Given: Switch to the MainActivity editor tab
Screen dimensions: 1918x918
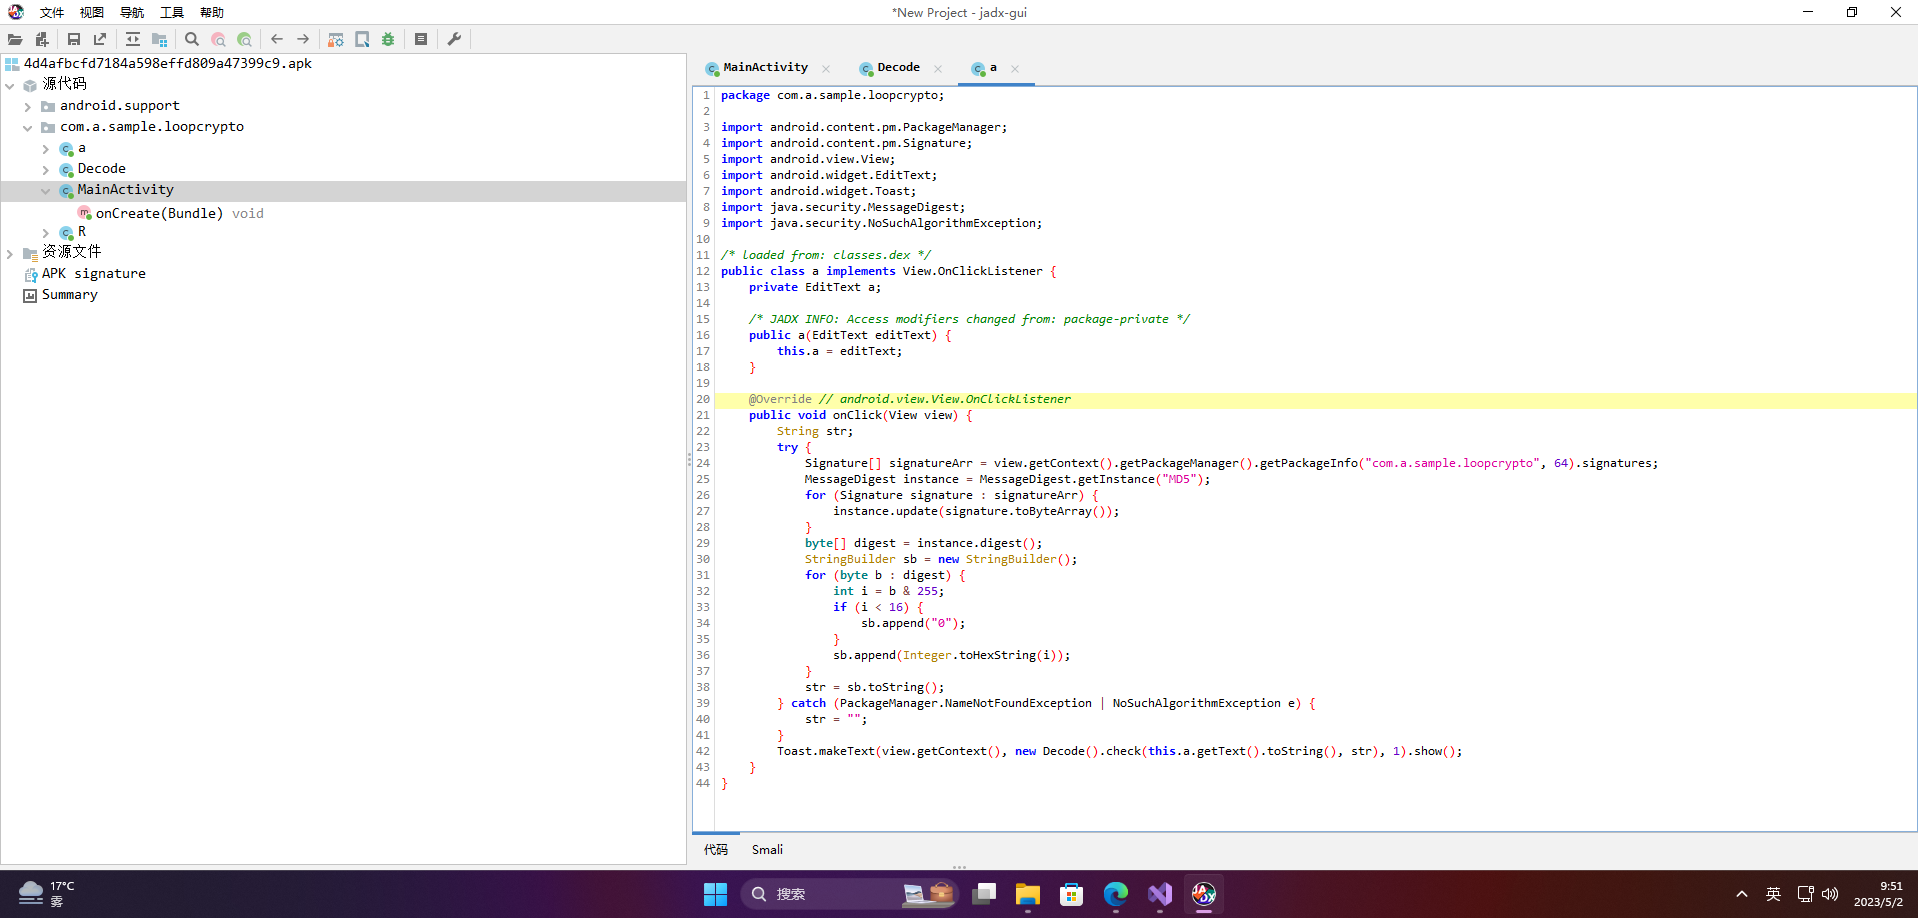Looking at the screenshot, I should 765,67.
